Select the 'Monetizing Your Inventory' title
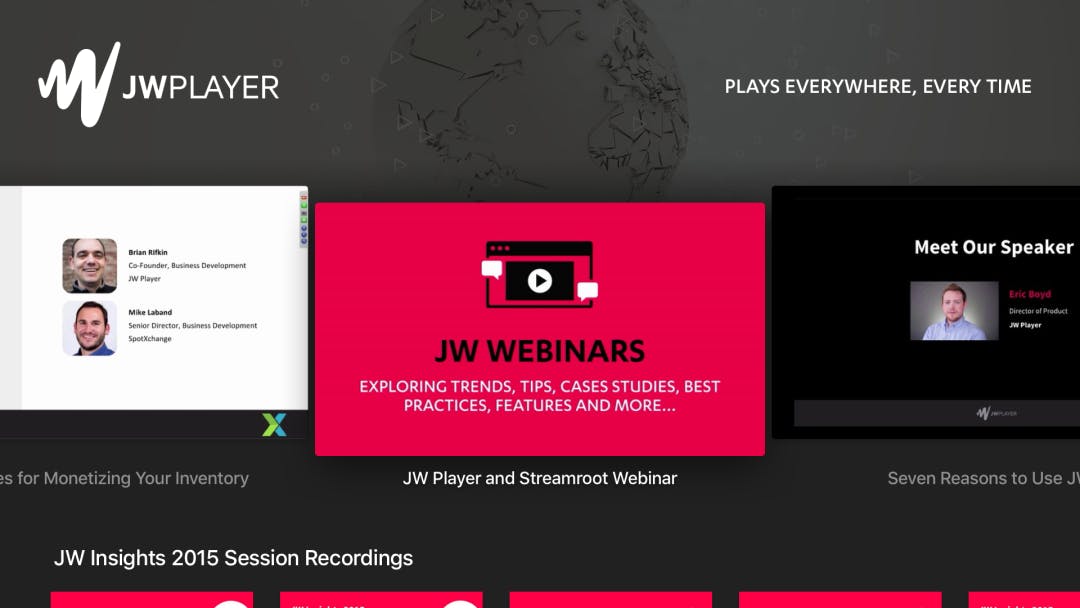The width and height of the screenshot is (1080, 608). (x=124, y=478)
